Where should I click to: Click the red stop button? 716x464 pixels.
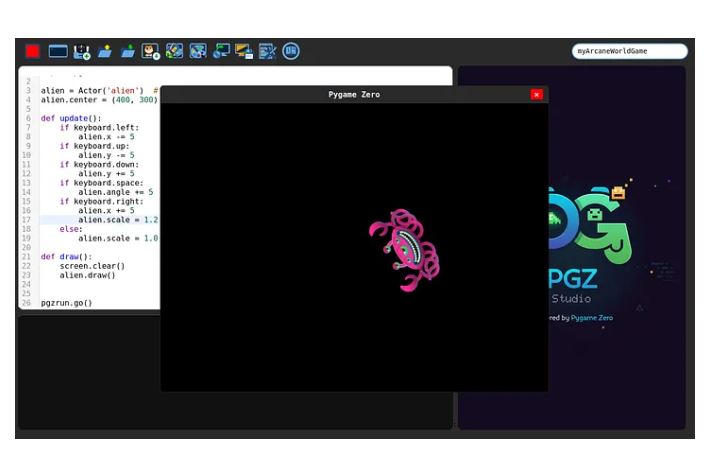[x=33, y=51]
